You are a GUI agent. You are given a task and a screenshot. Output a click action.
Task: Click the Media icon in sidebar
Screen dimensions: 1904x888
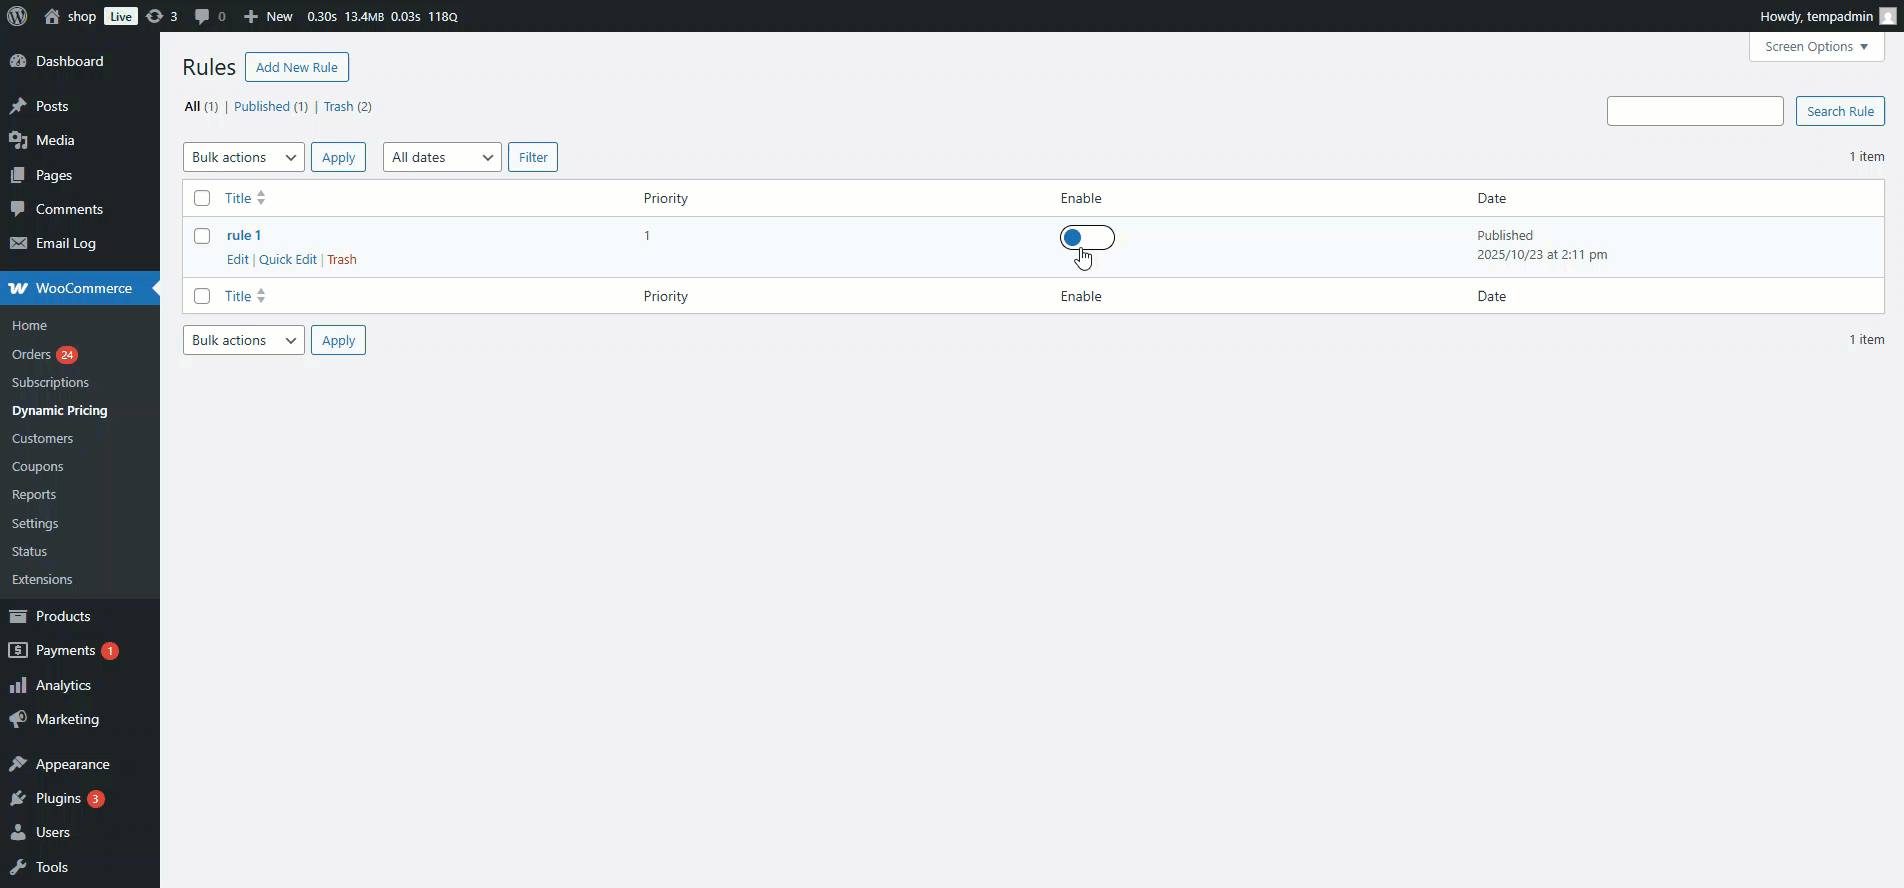coord(18,140)
